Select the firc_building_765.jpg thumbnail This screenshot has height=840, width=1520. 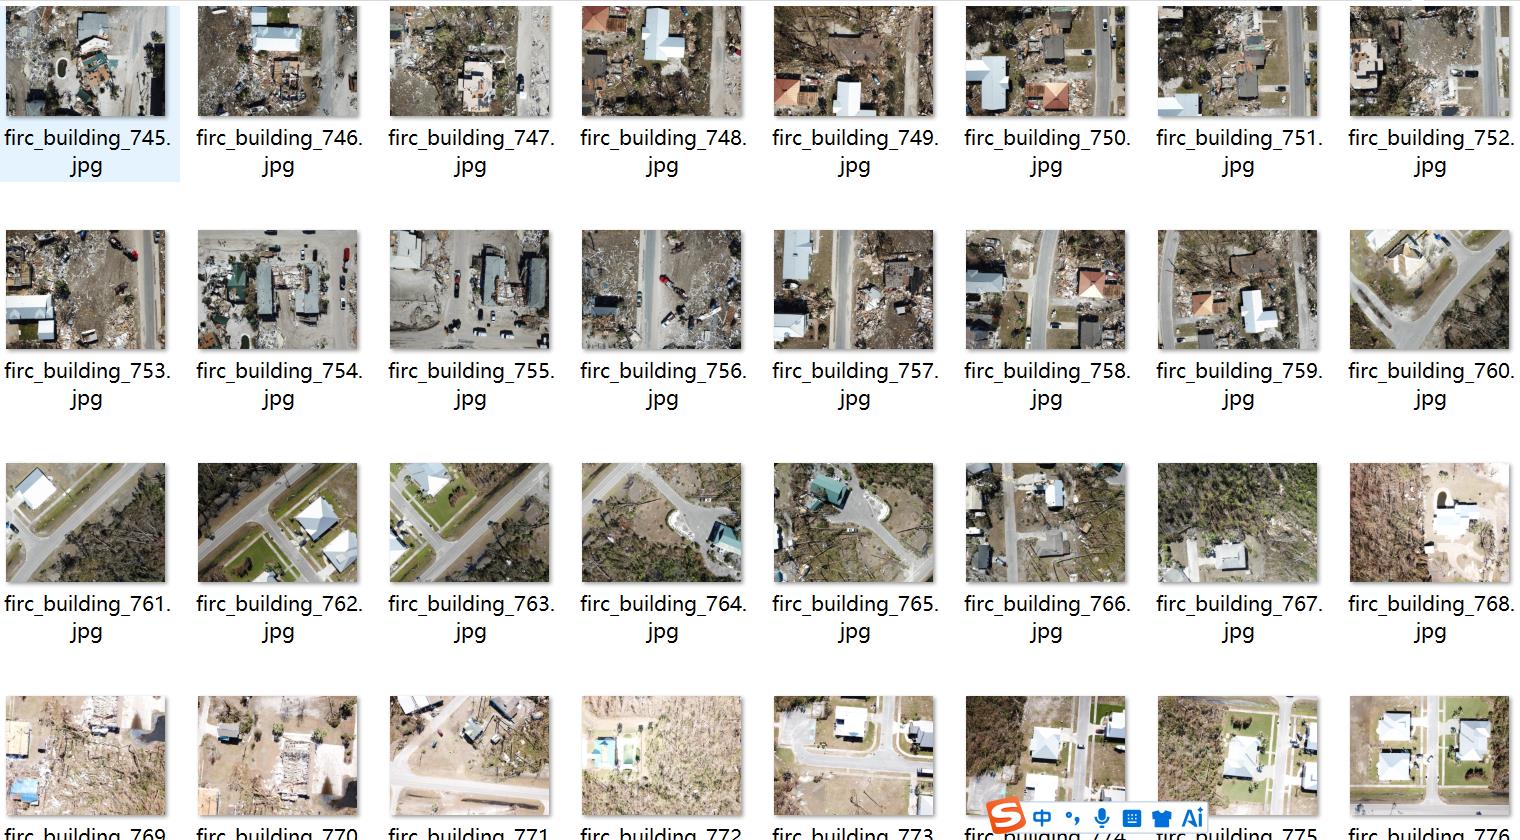[x=854, y=523]
